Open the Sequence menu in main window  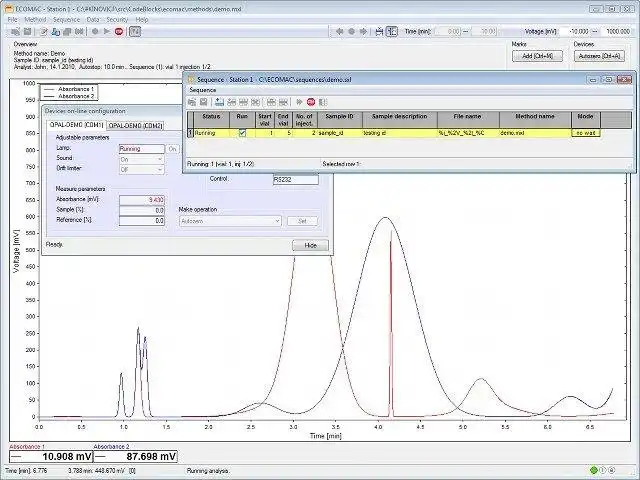click(66, 20)
